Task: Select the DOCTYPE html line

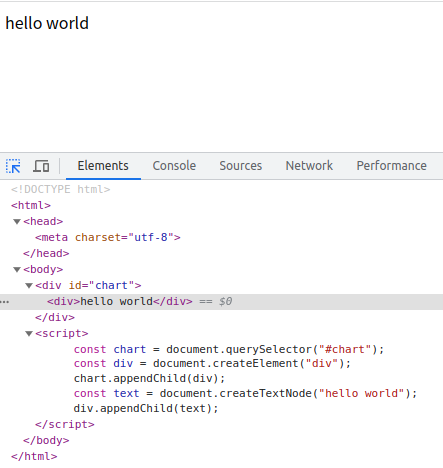Action: pyautogui.click(x=60, y=189)
